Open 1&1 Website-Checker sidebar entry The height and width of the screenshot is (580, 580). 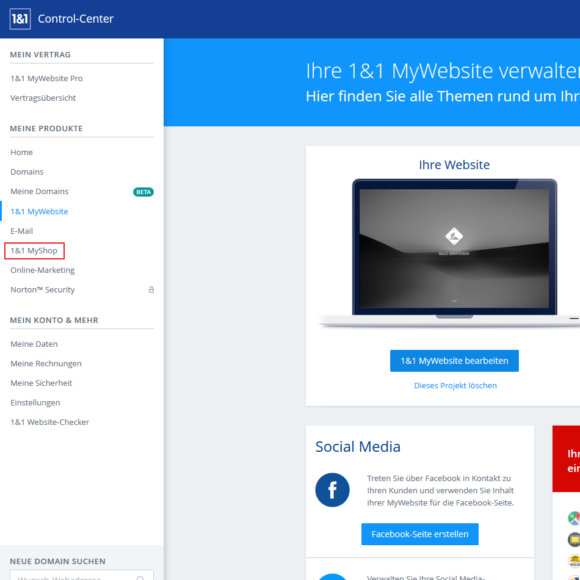(x=50, y=422)
